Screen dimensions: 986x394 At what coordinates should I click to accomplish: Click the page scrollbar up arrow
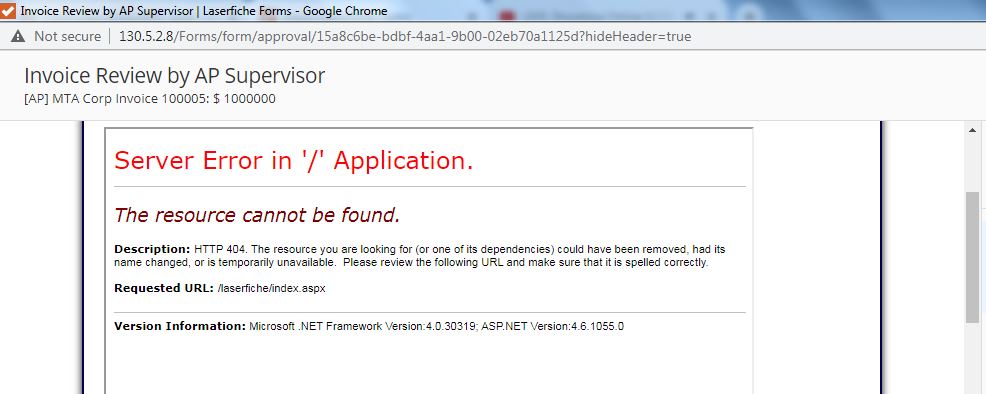click(972, 130)
